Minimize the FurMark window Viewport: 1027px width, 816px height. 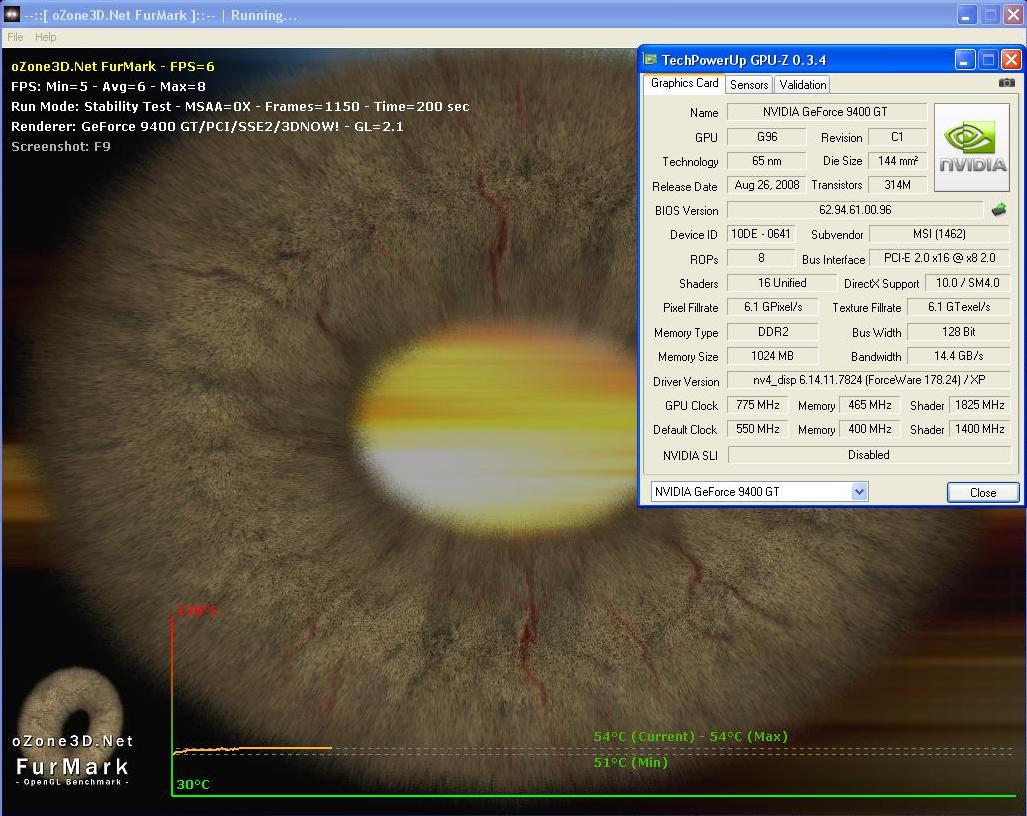tap(967, 15)
